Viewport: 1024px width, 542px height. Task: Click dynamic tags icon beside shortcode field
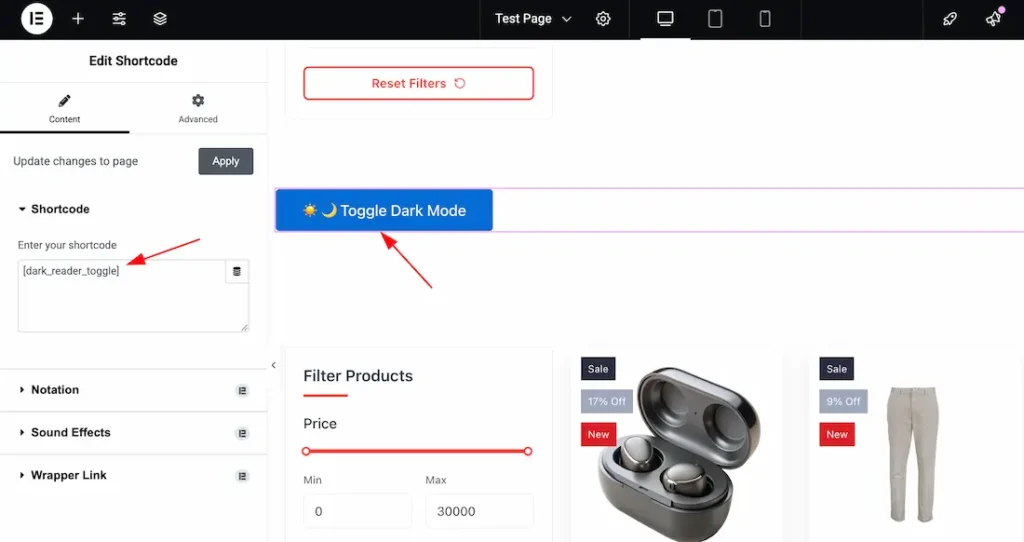coord(237,271)
